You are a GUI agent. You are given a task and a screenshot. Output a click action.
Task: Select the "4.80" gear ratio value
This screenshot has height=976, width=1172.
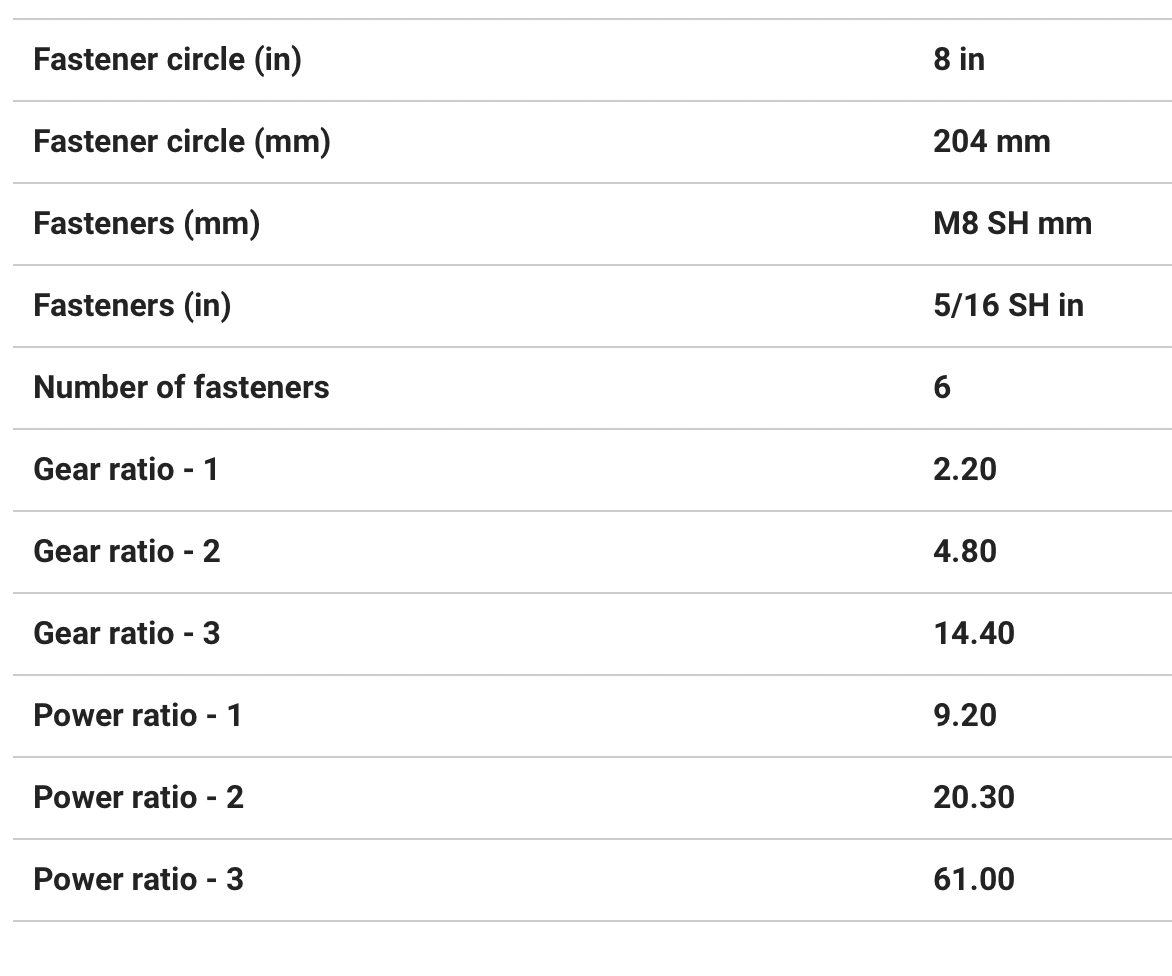[x=964, y=552]
